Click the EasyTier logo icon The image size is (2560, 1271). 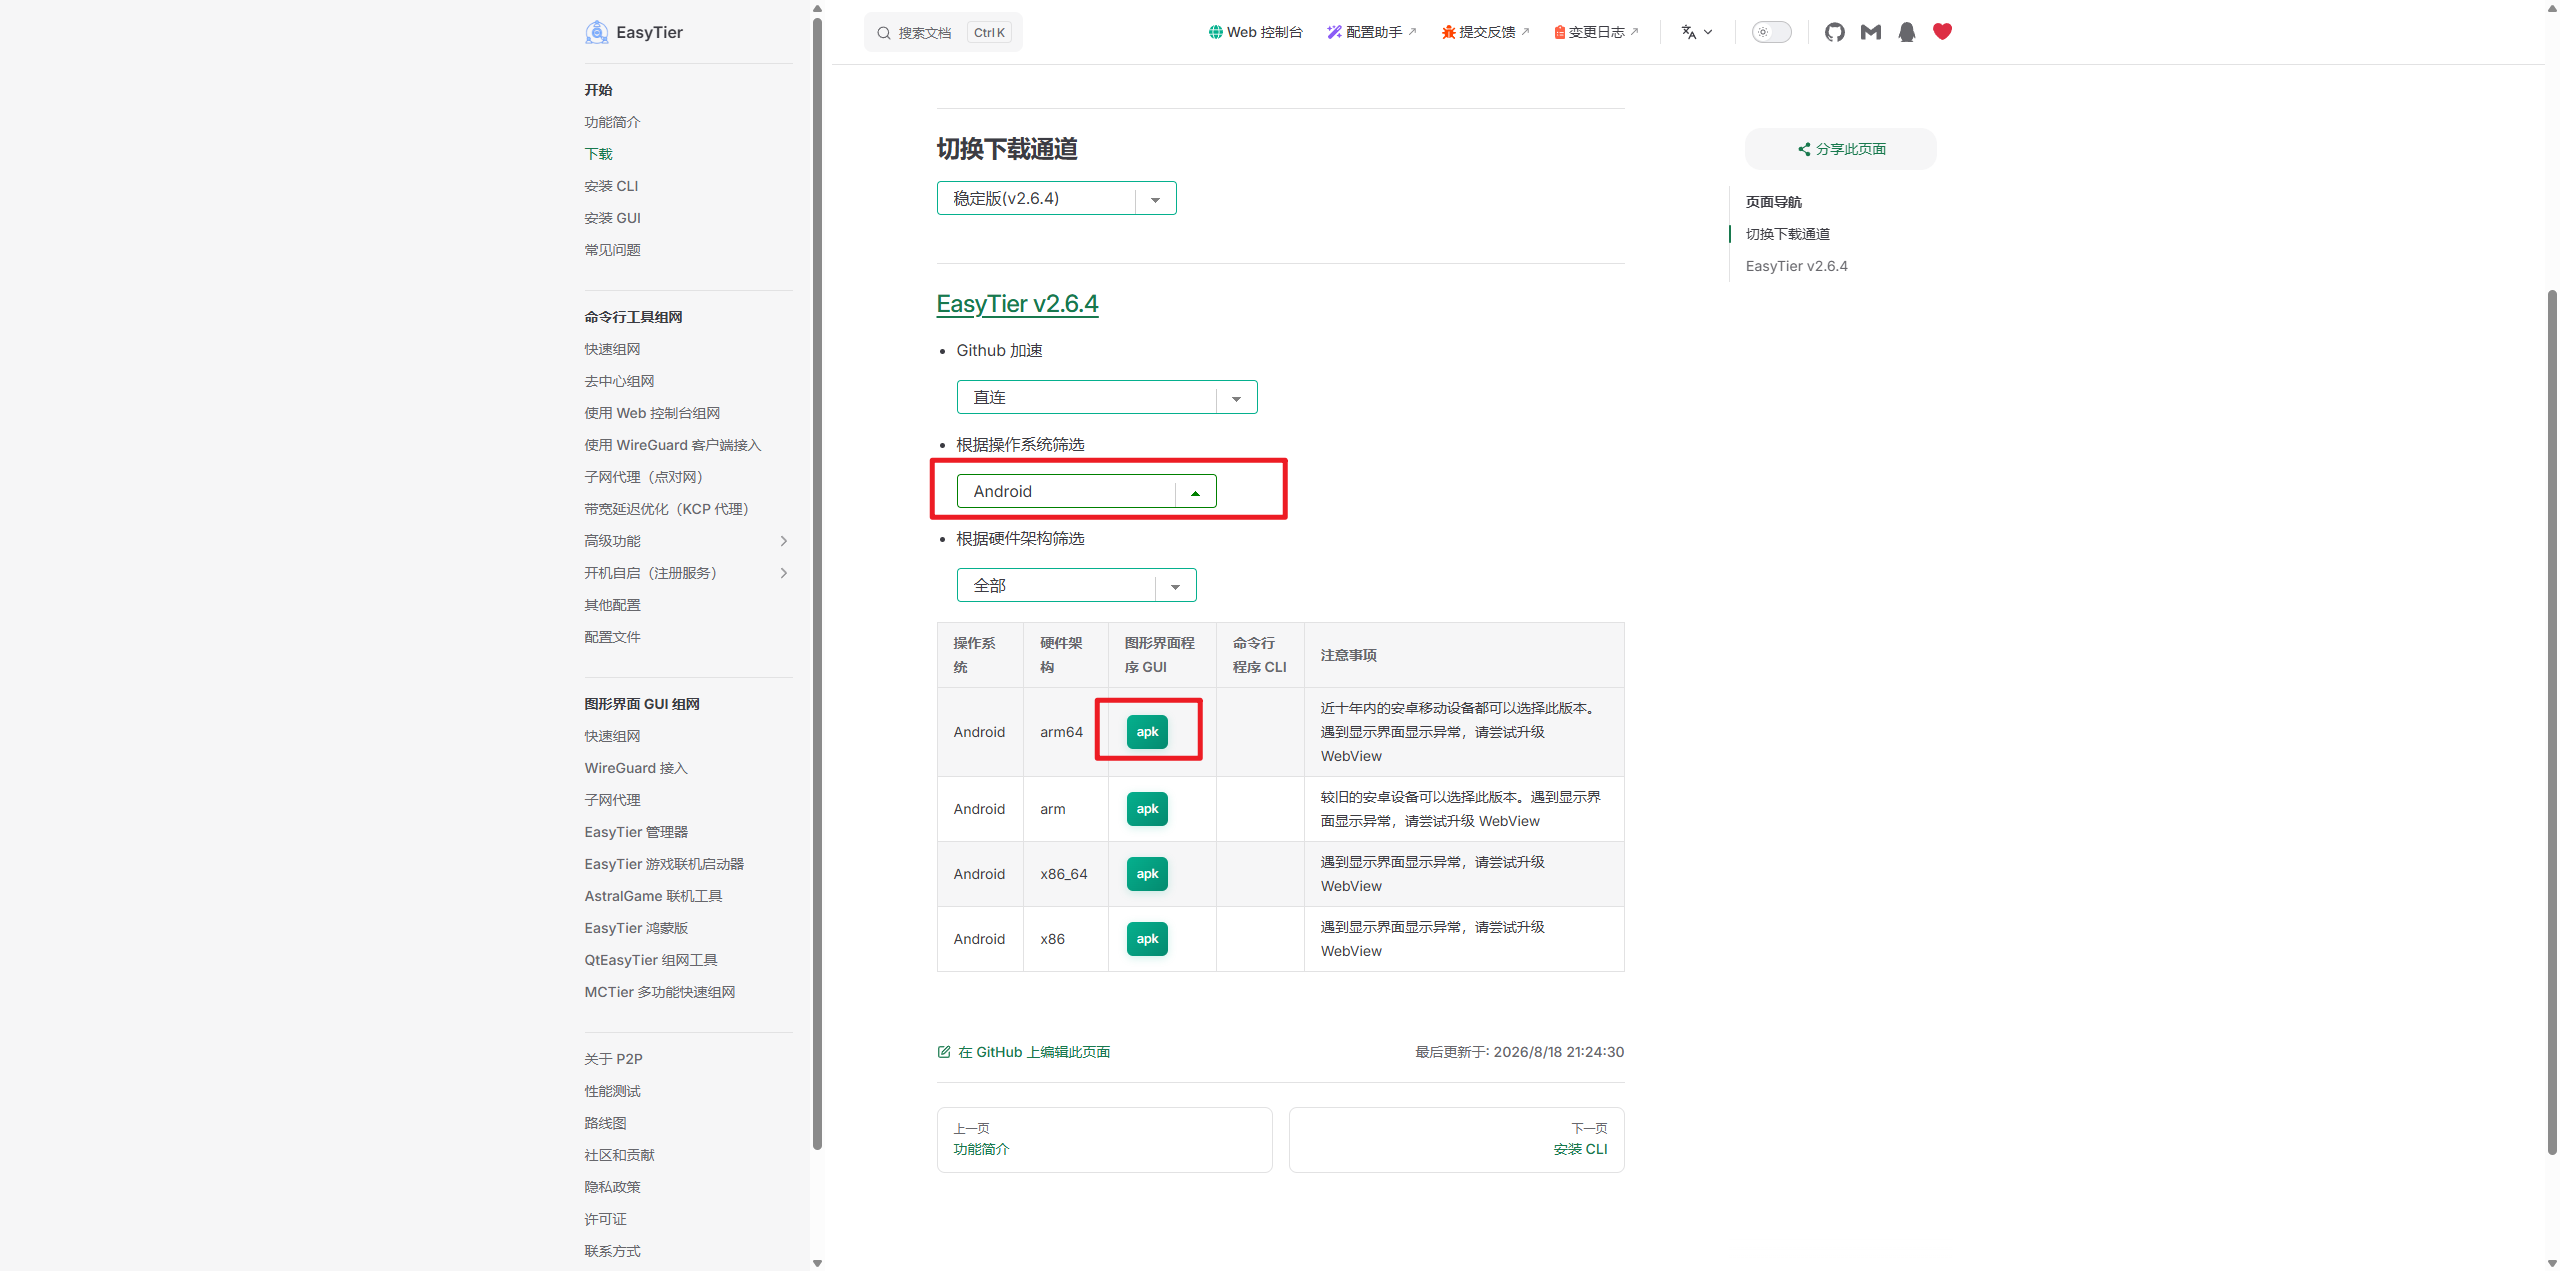click(597, 32)
